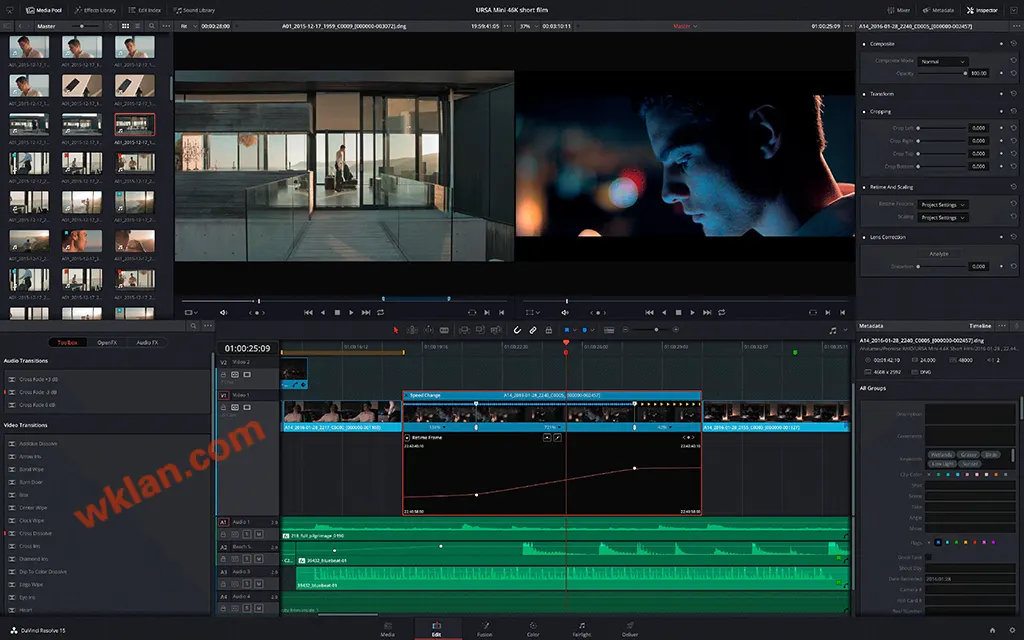Open the flag color dropdown arrow
Screen dimensions: 1024x640
(575, 330)
